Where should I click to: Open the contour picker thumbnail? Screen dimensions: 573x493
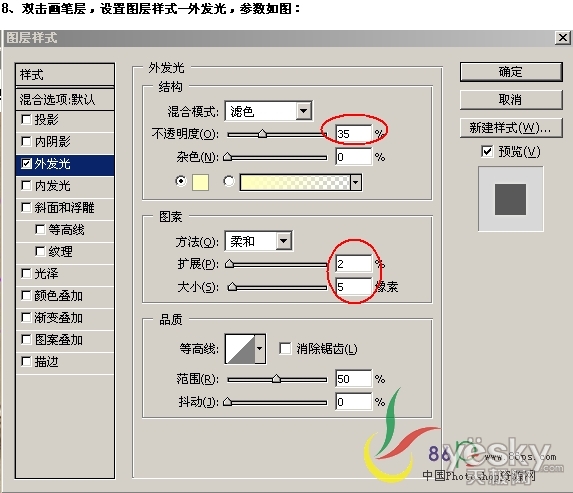240,349
